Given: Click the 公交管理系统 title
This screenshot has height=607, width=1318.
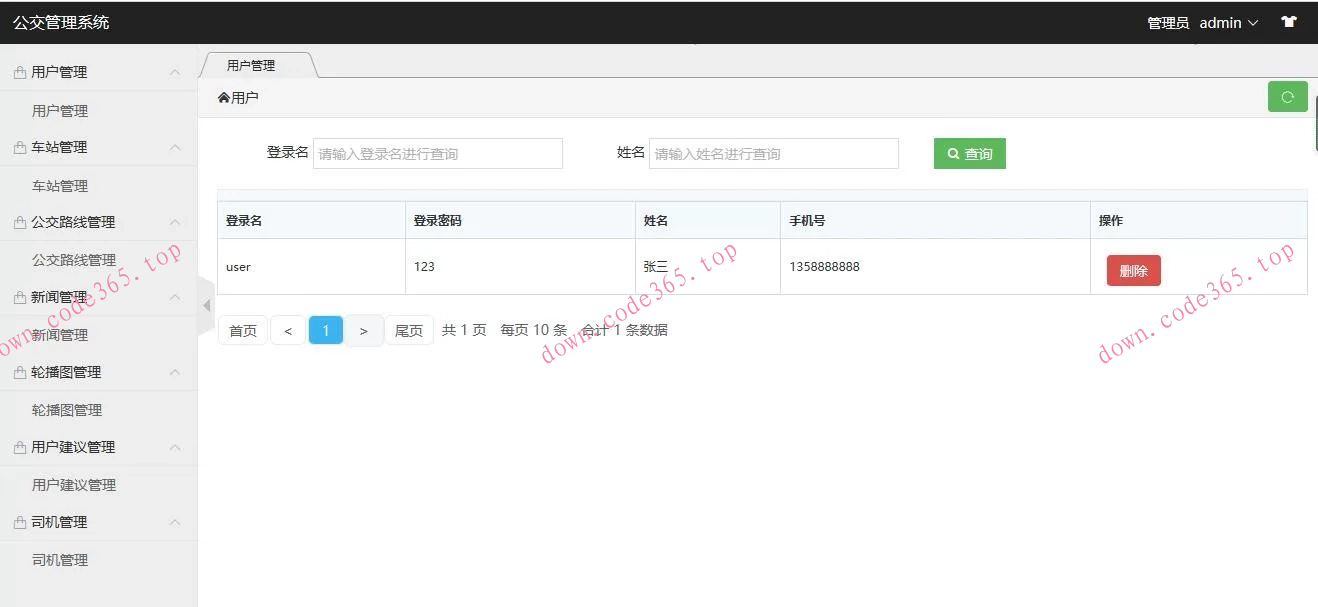Looking at the screenshot, I should point(61,22).
